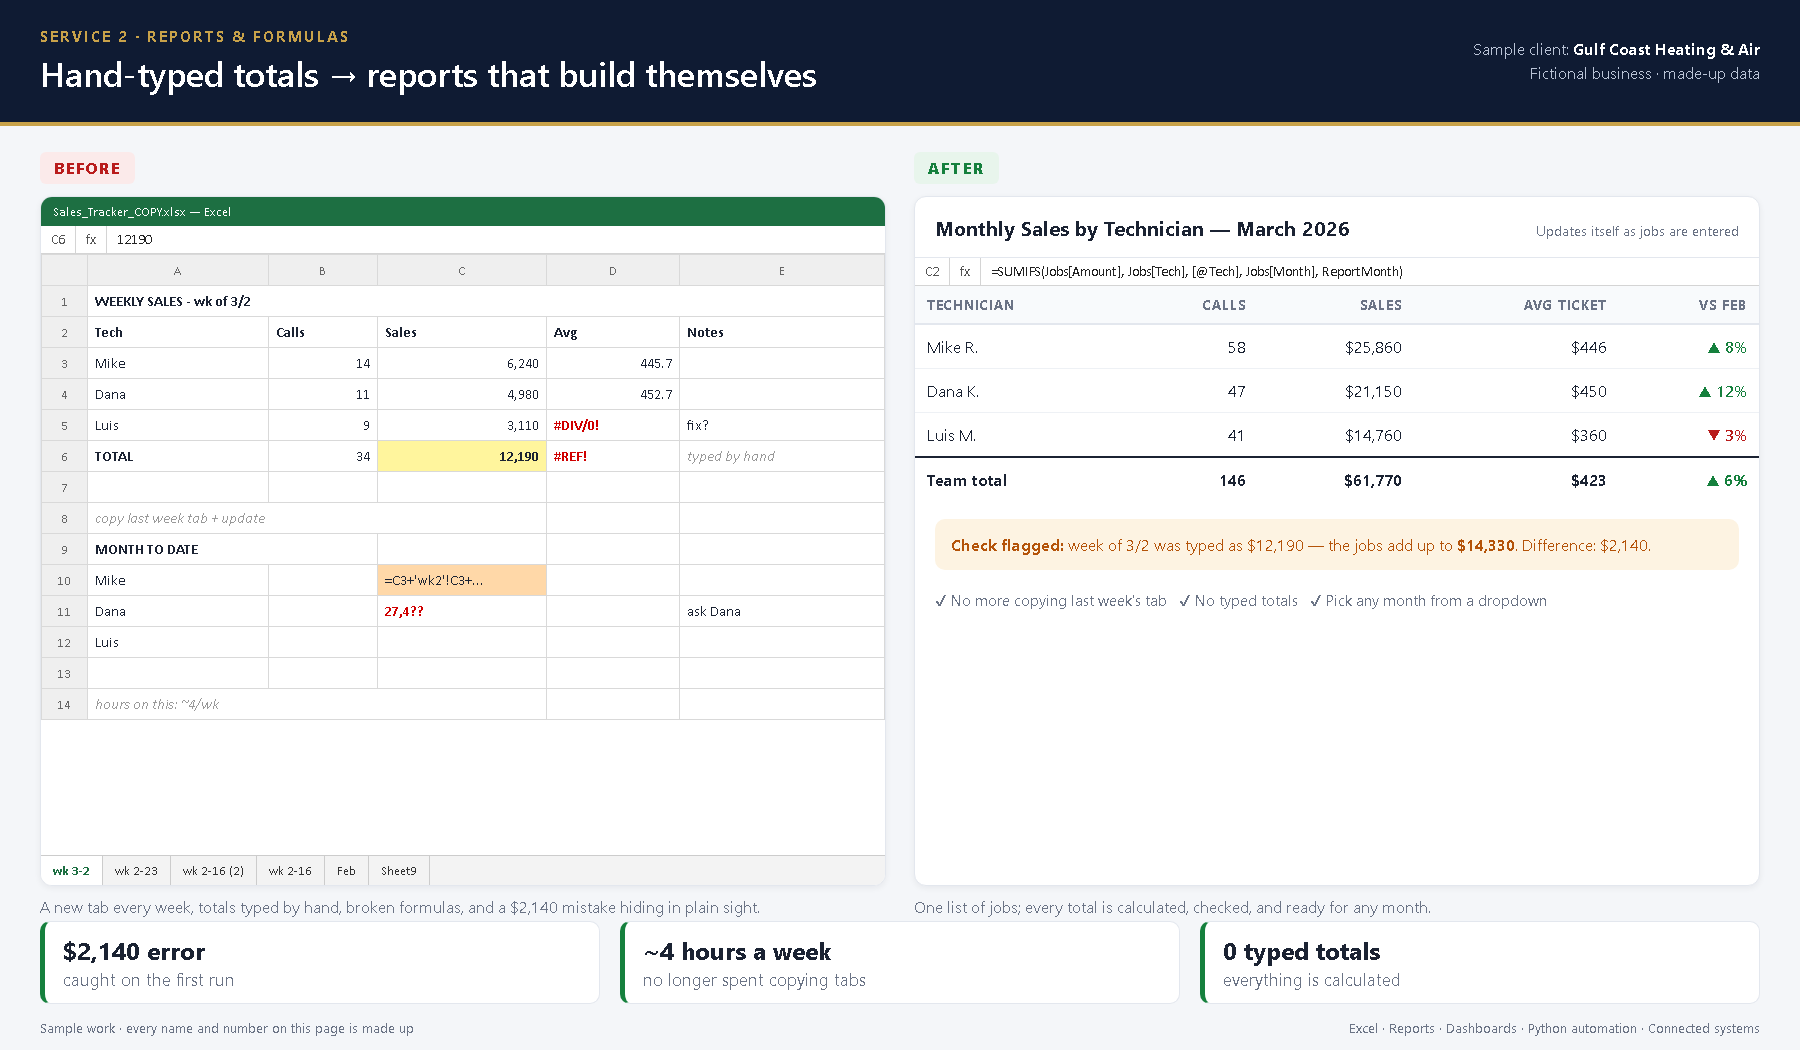
Task: Select row 10 header
Action: [x=64, y=581]
